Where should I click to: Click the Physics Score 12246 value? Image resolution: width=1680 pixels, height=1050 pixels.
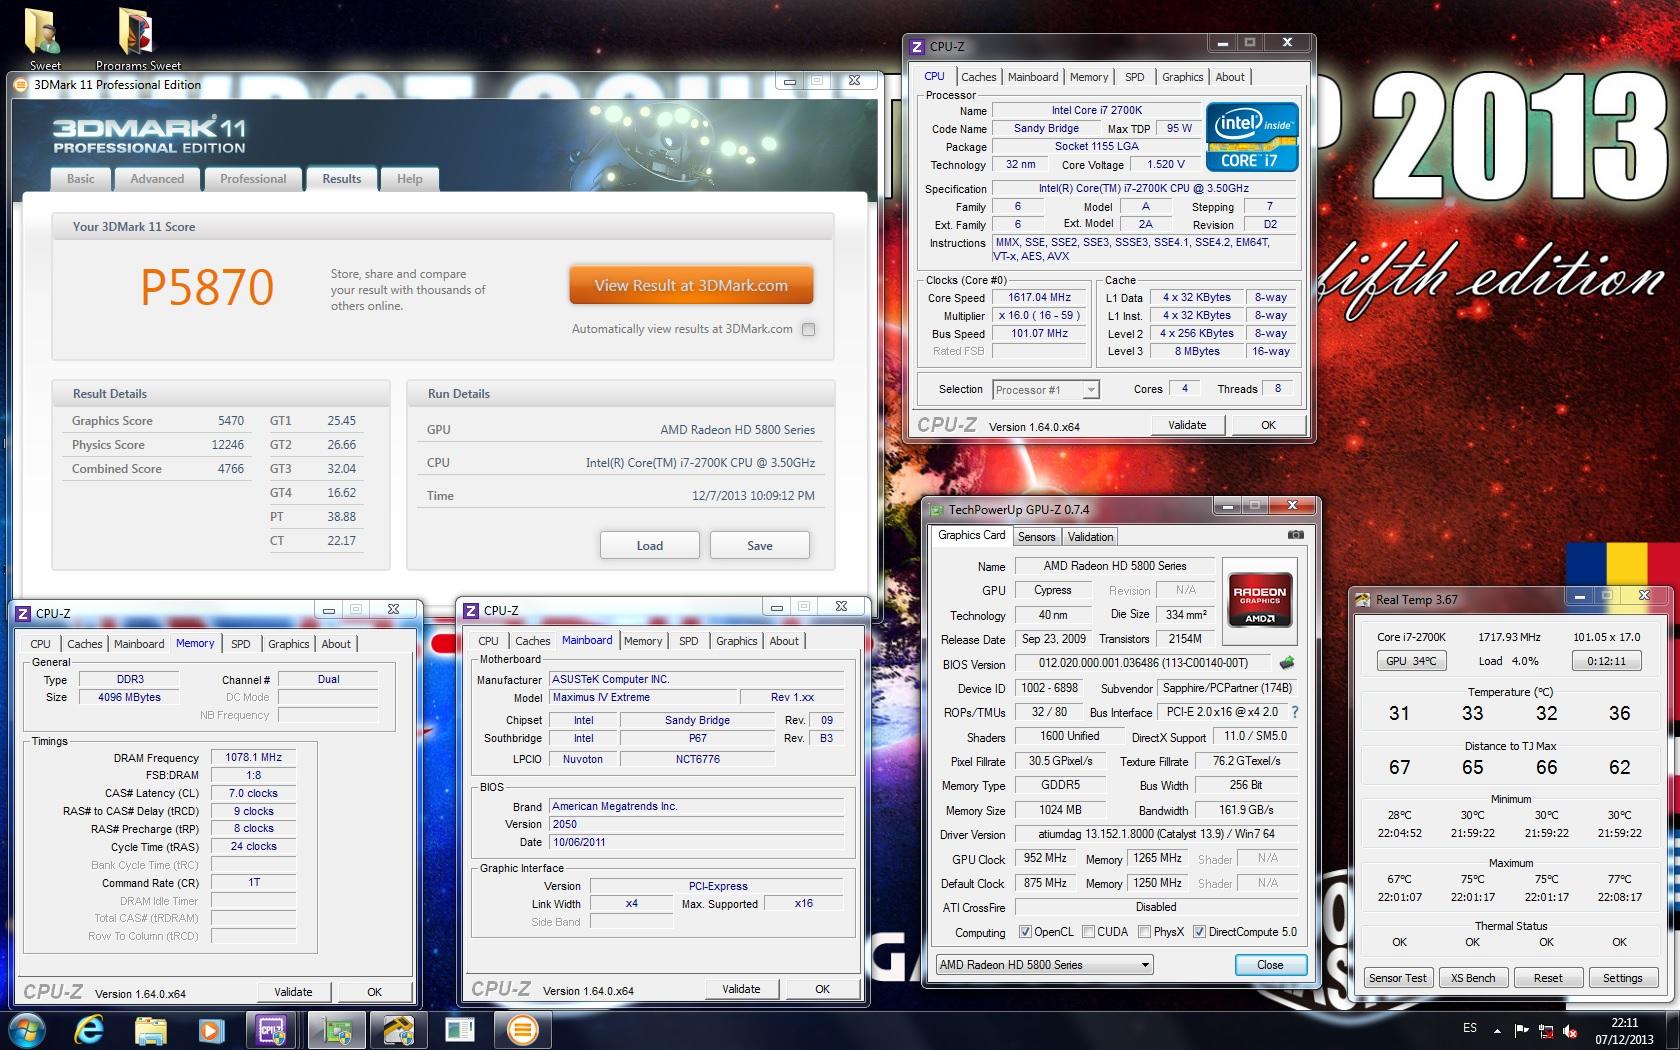(227, 445)
